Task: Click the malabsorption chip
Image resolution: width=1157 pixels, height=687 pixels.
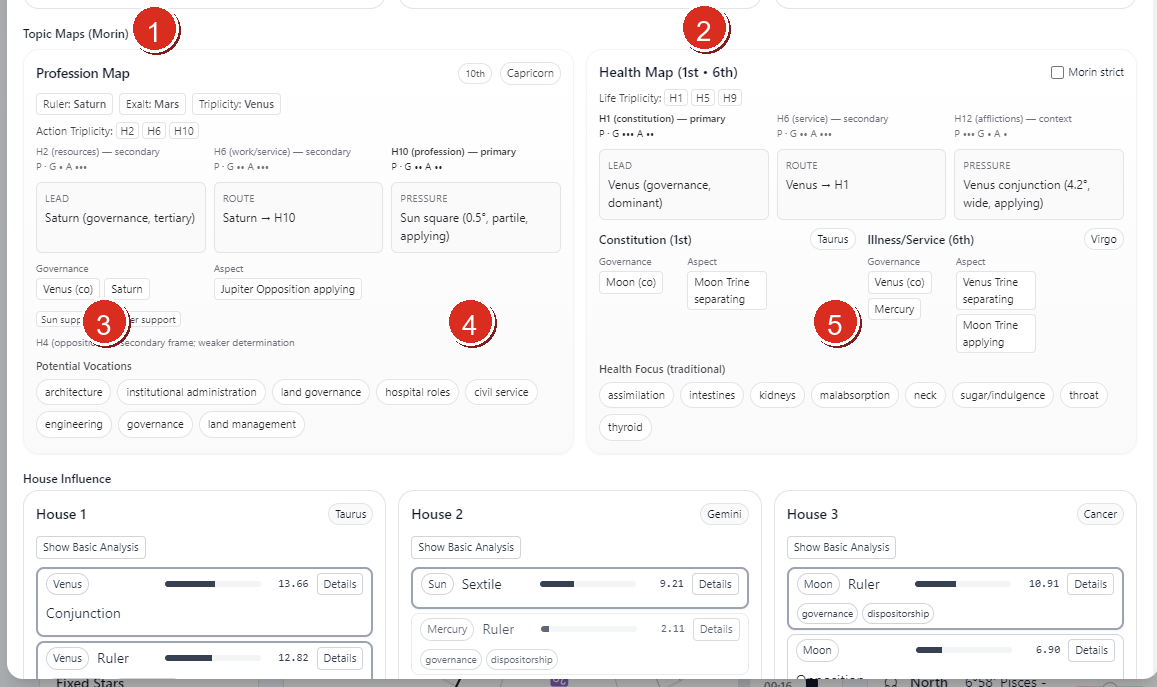Action: click(x=854, y=395)
